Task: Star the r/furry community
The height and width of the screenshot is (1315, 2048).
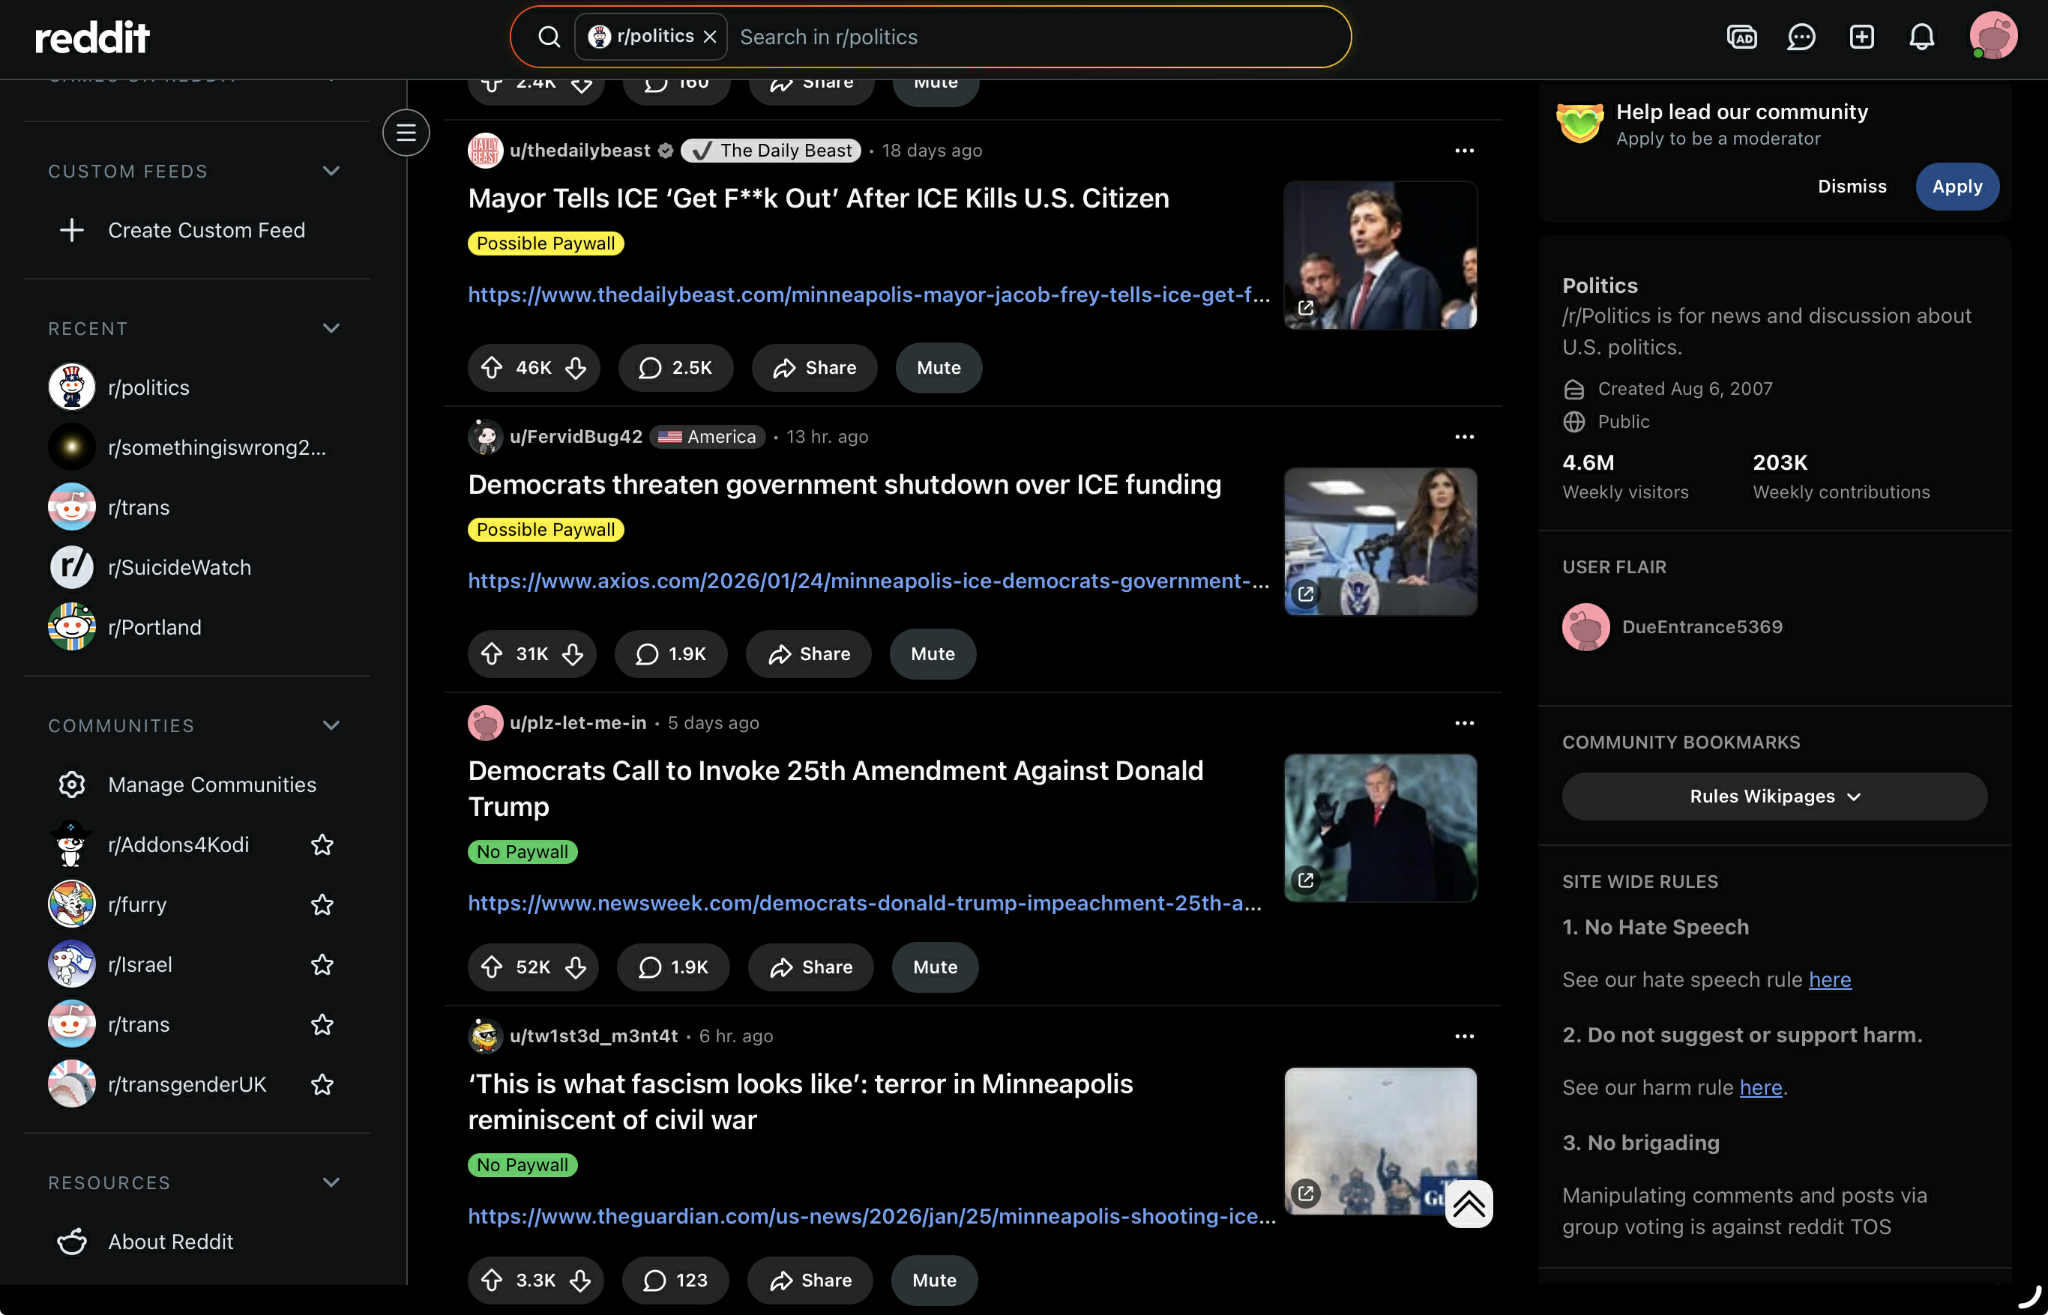Action: [322, 905]
